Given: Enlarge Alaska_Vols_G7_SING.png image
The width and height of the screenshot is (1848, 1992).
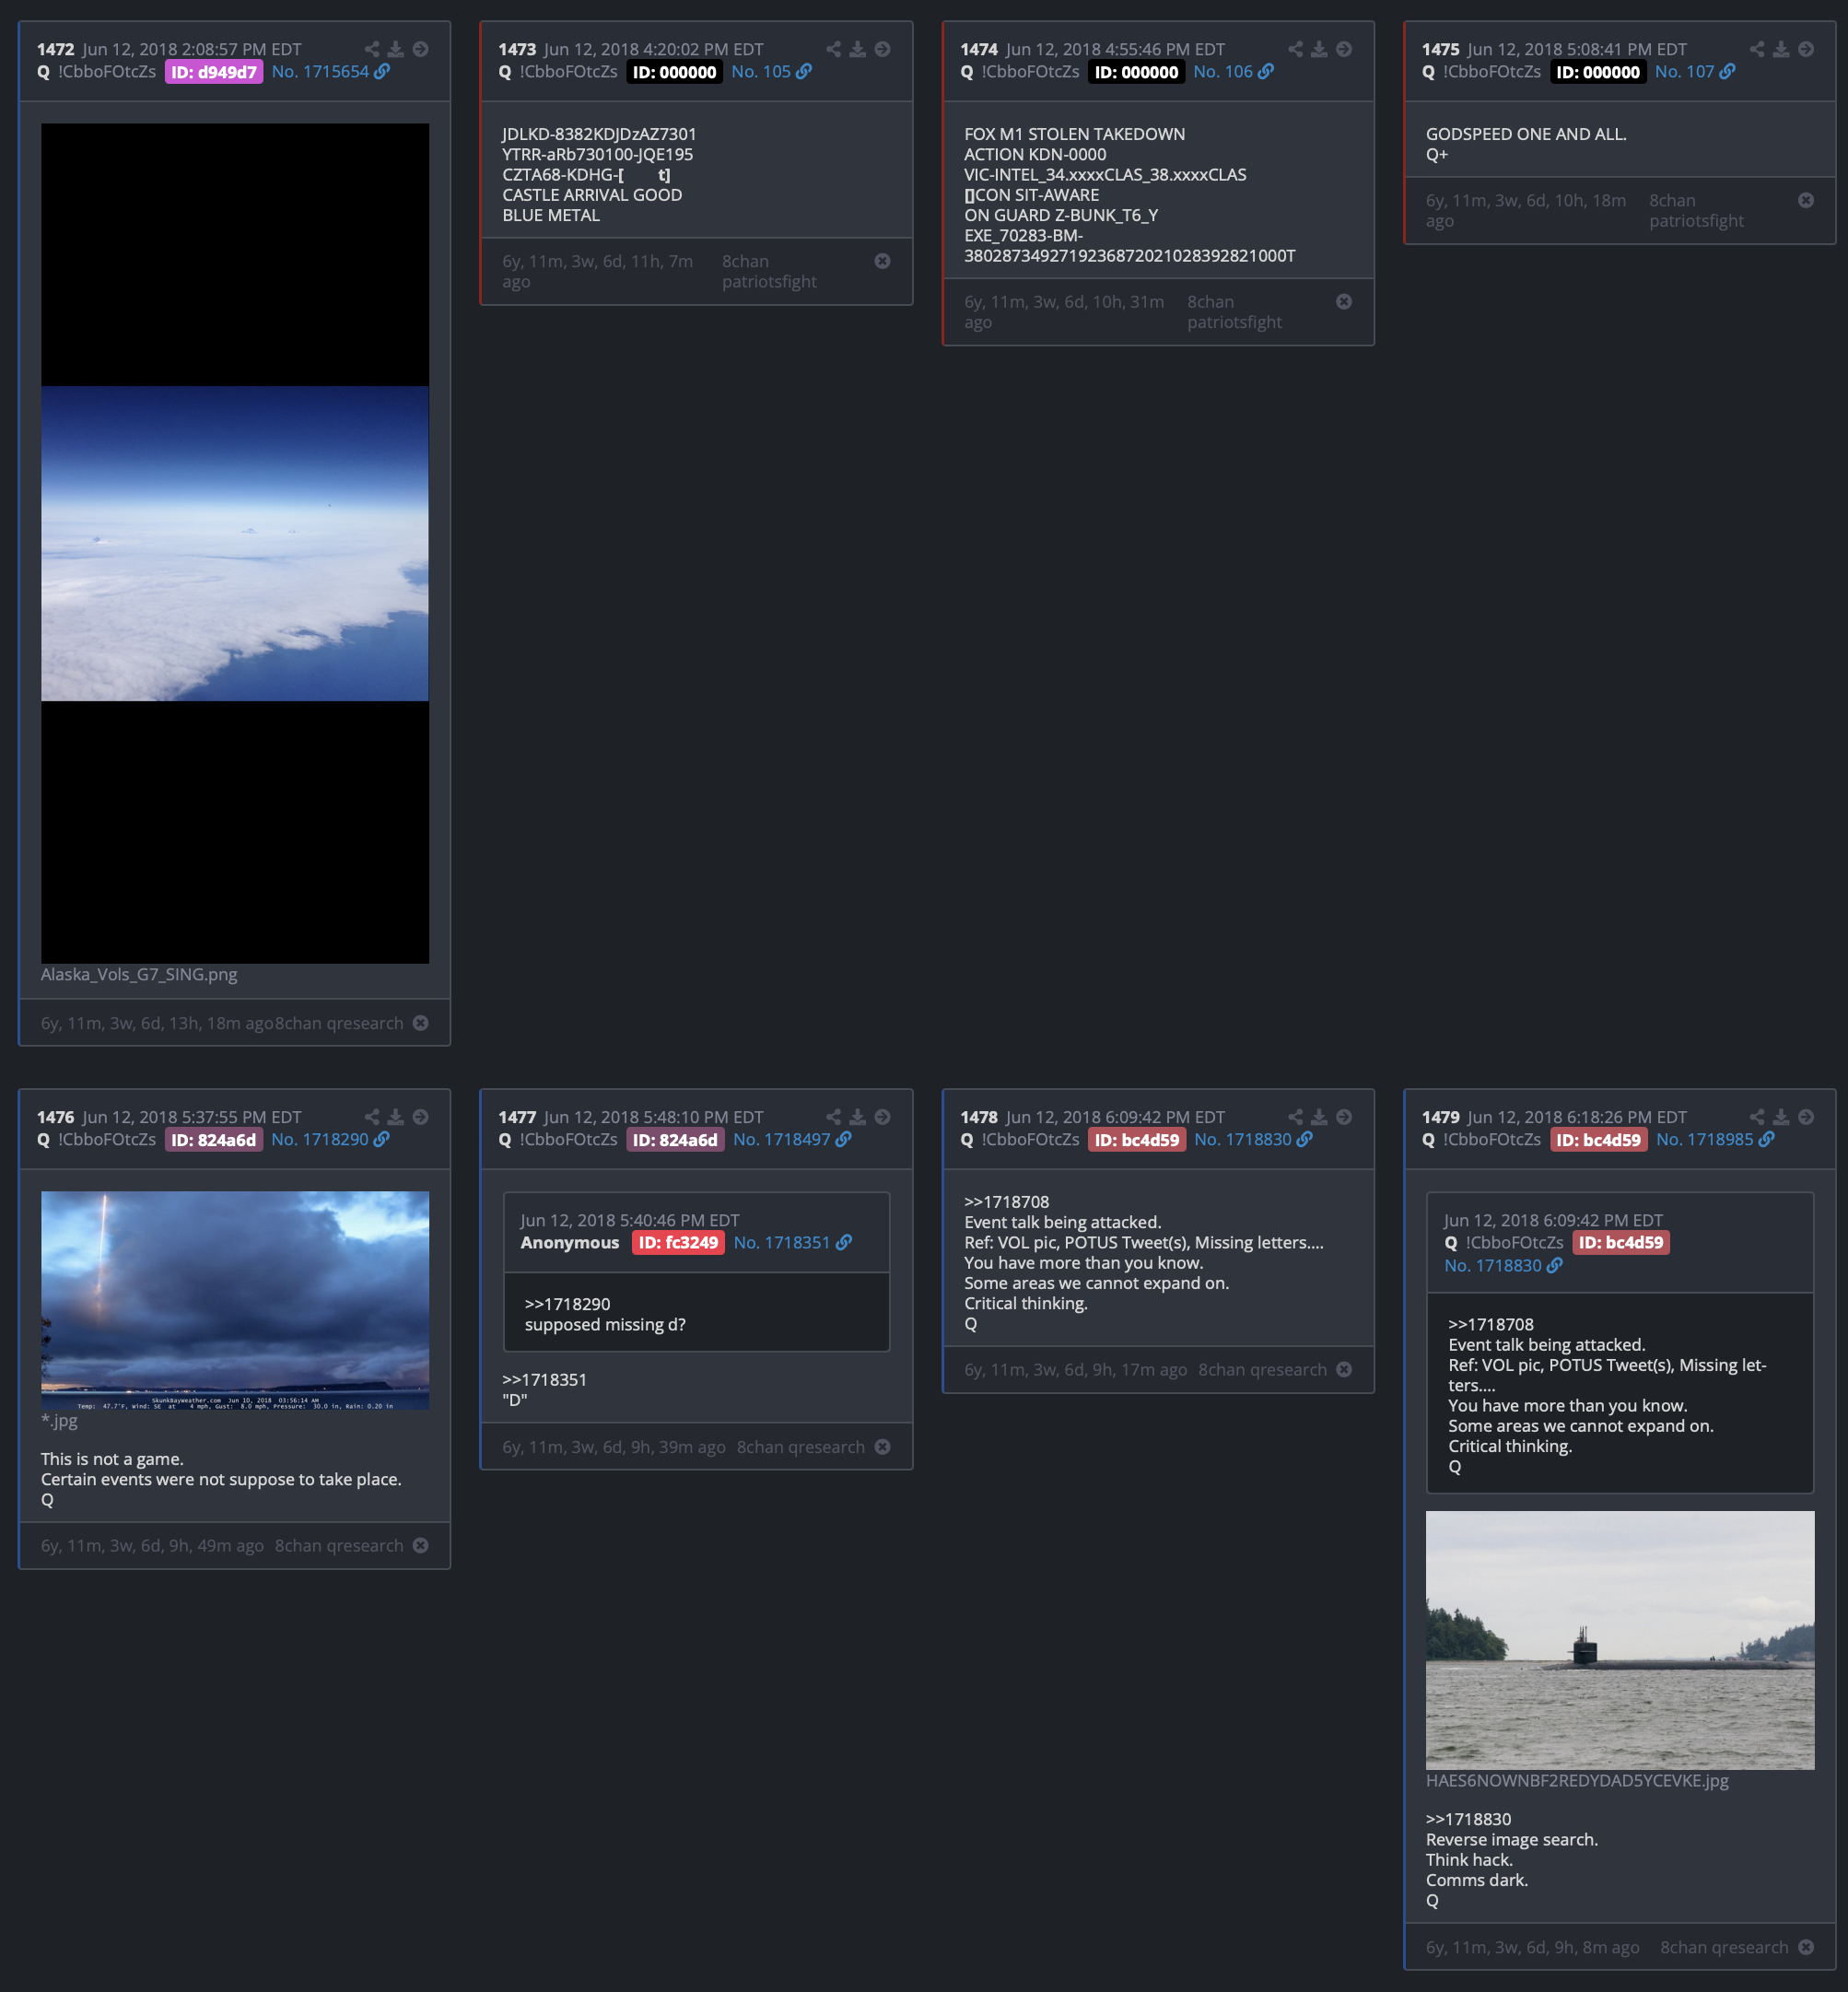Looking at the screenshot, I should [235, 543].
